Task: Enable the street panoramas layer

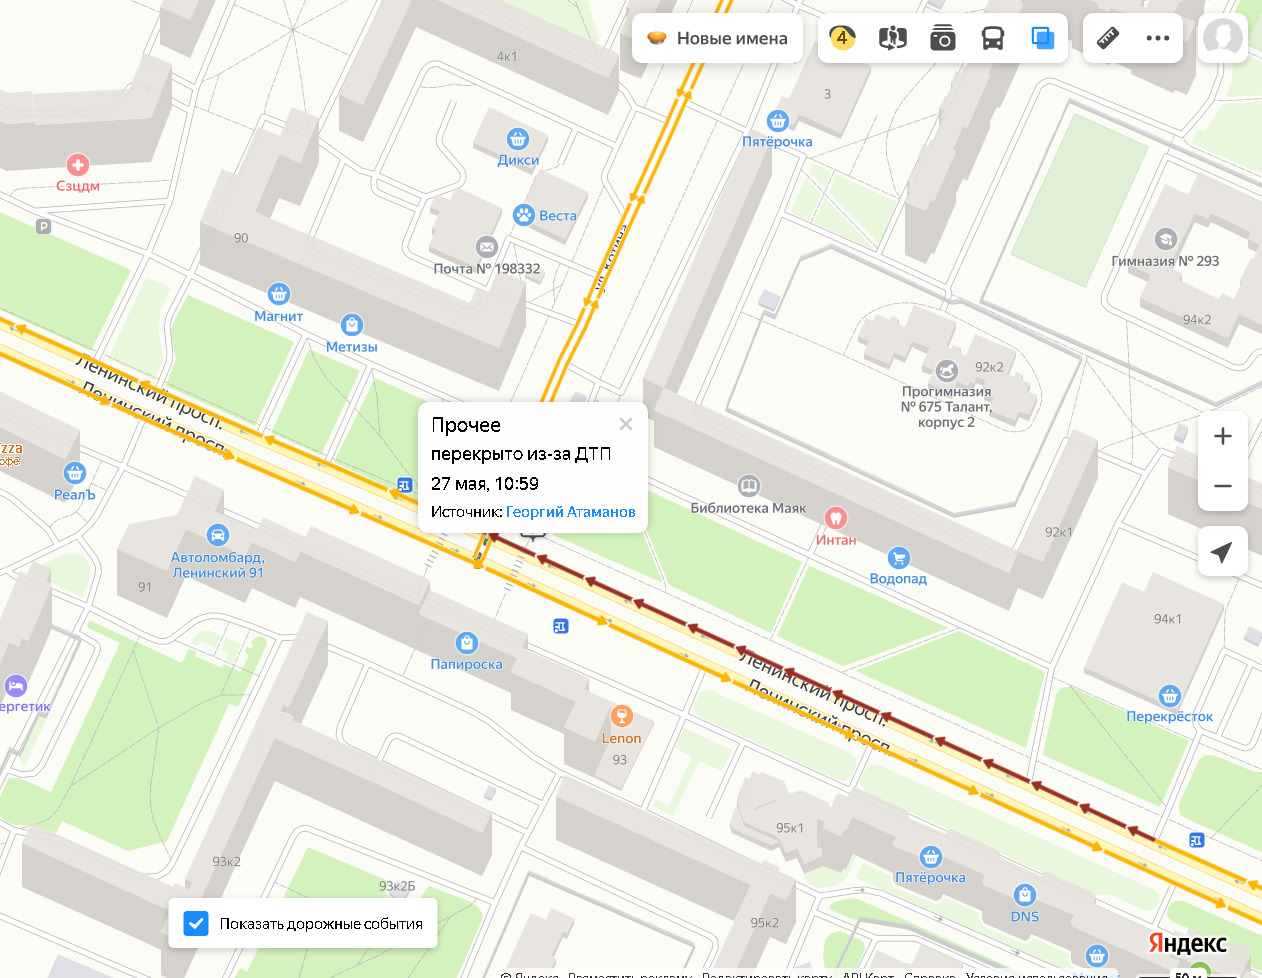Action: tap(893, 39)
